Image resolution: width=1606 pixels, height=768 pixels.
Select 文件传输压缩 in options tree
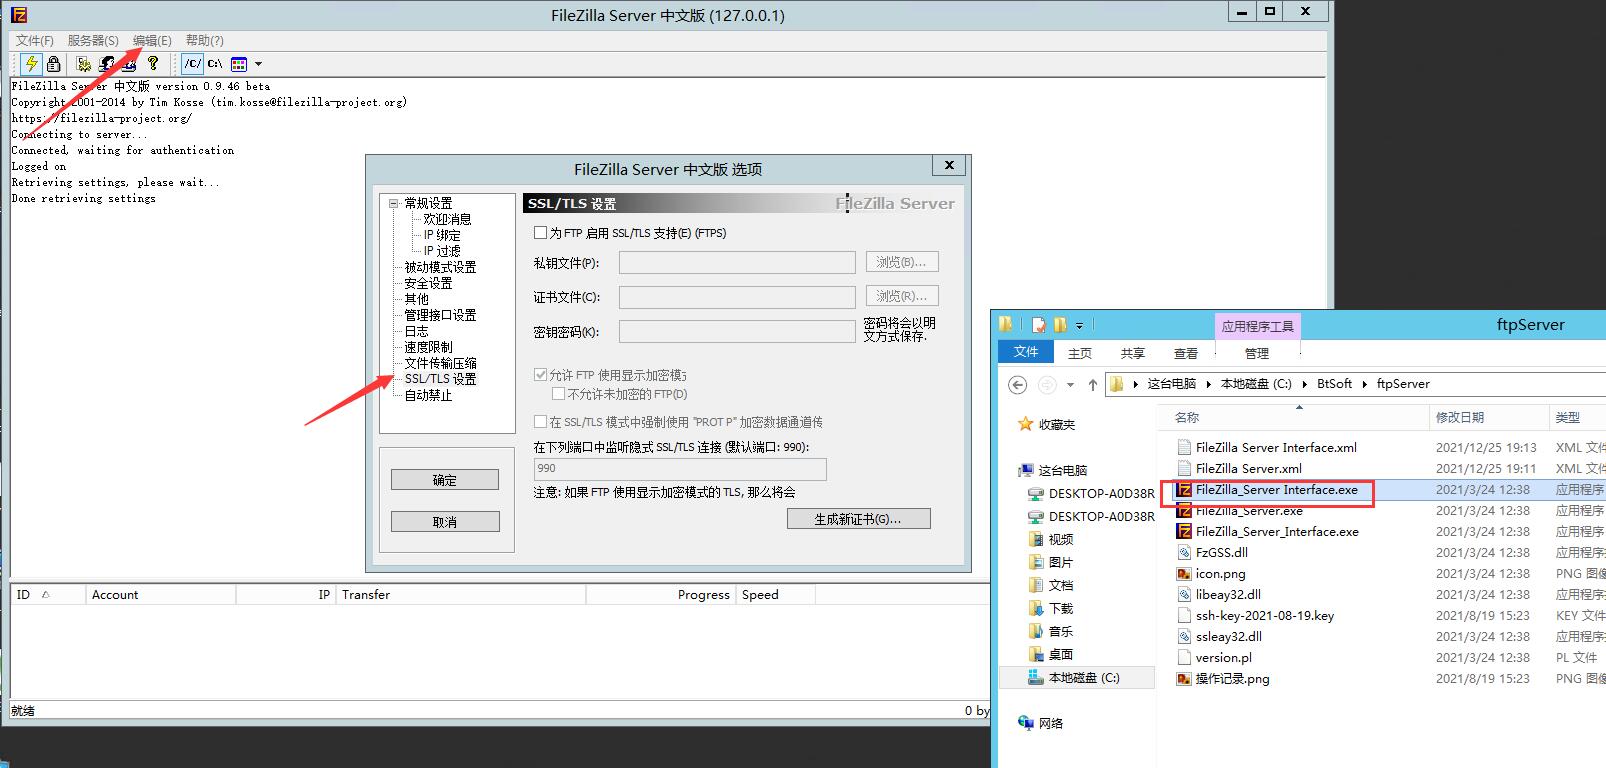(440, 363)
